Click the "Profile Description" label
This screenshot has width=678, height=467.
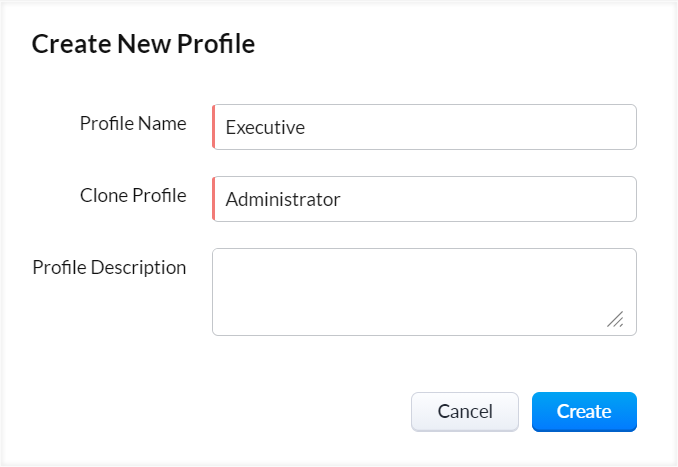(109, 268)
